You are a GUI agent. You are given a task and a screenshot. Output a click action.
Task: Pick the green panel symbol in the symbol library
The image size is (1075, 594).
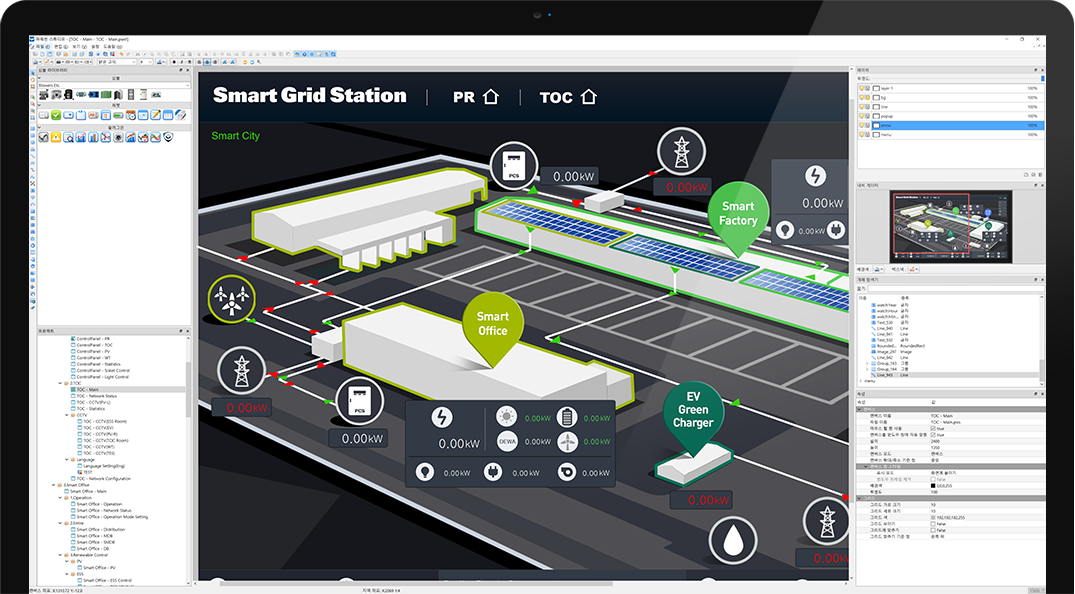[106, 95]
